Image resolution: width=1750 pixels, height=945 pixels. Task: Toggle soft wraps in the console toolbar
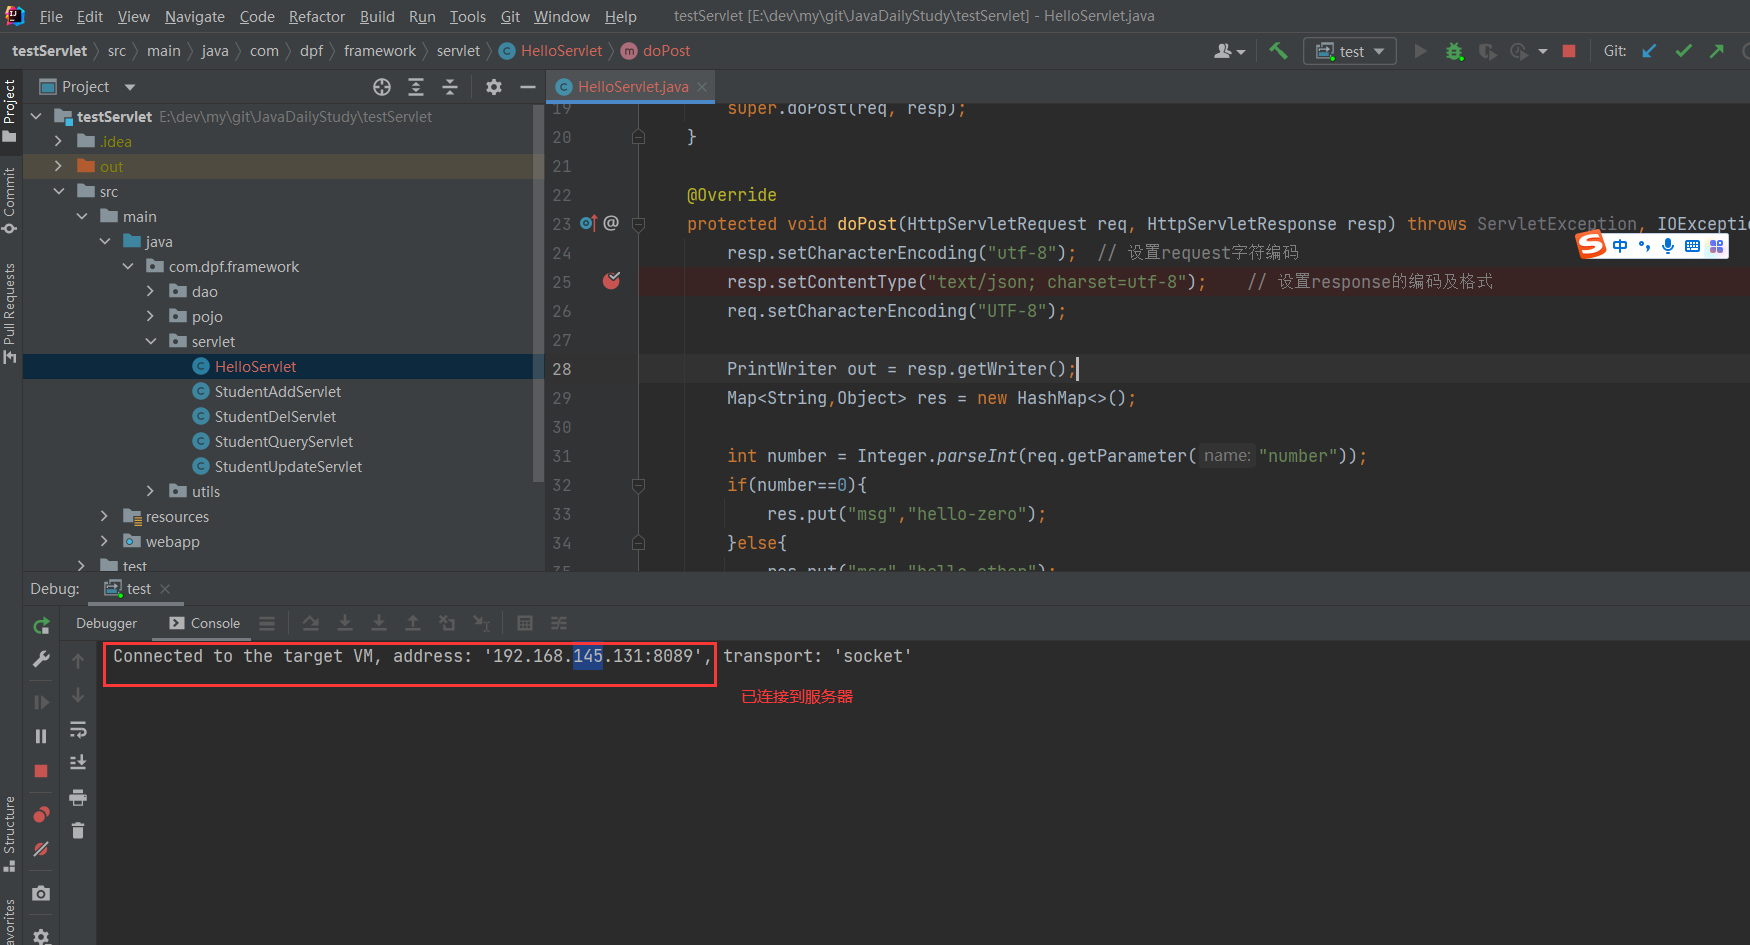click(78, 729)
